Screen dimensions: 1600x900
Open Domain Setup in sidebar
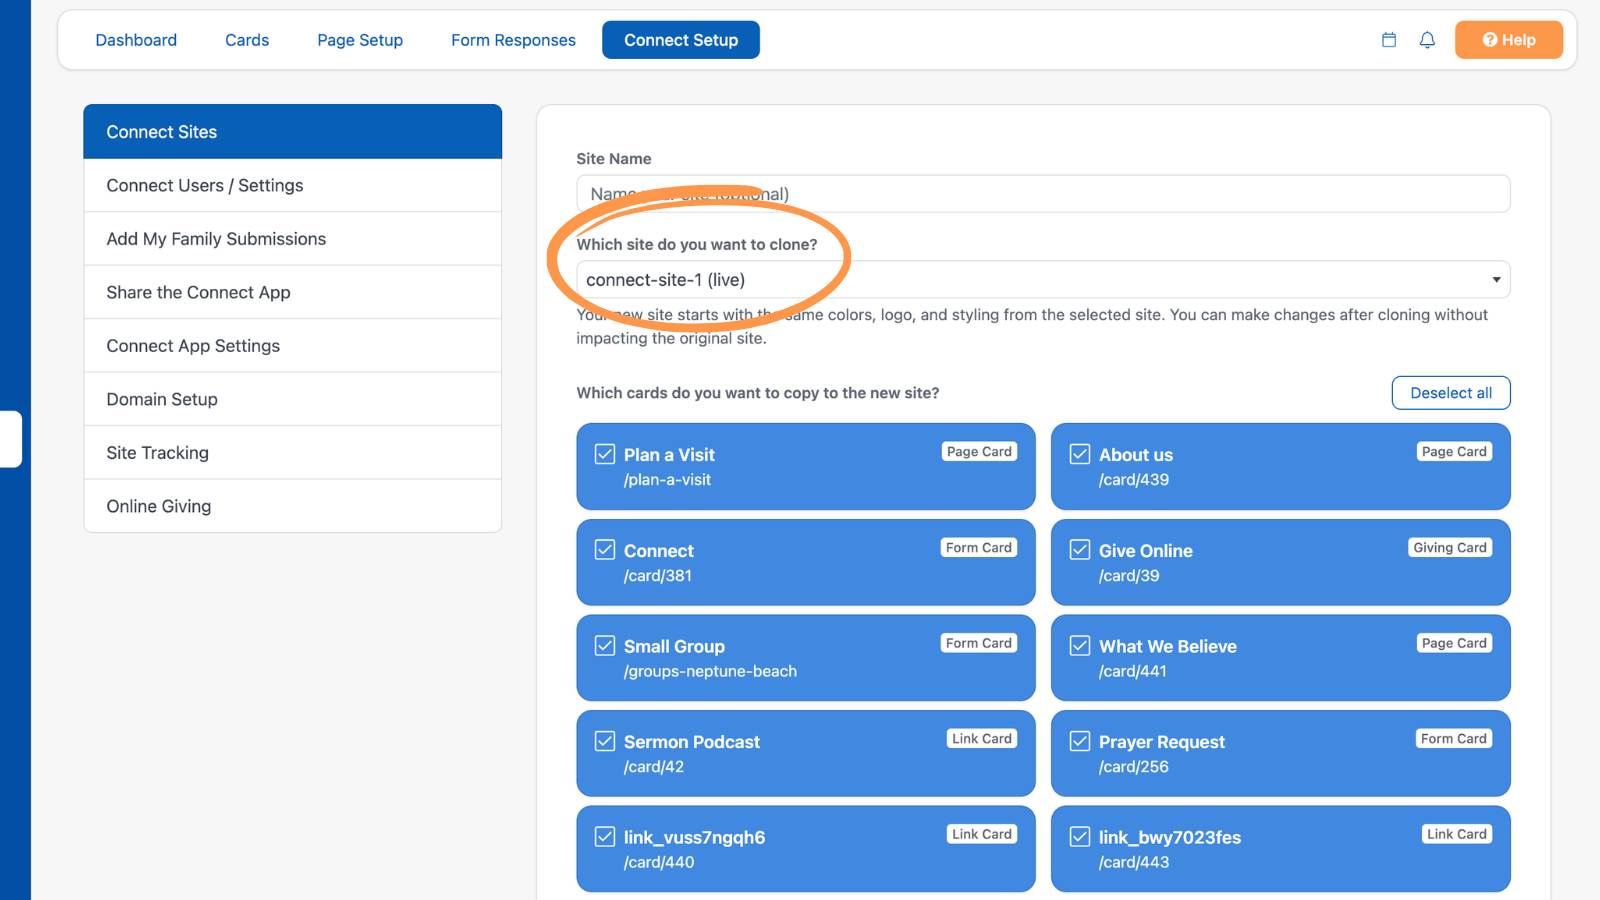[x=293, y=399]
